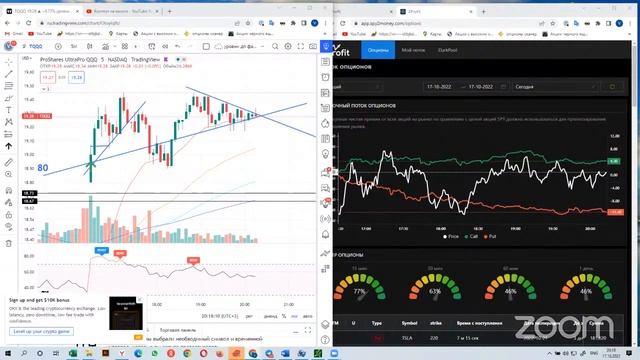
Task: Collapse indicator legend chevron under price buttons
Action: point(45,89)
